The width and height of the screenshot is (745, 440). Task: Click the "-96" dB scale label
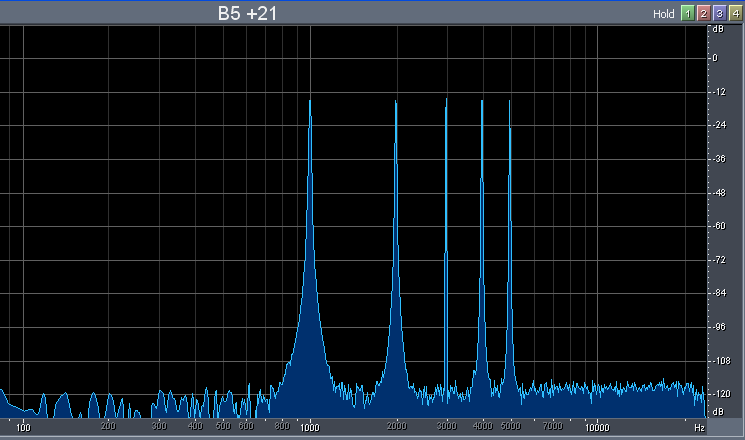[719, 327]
